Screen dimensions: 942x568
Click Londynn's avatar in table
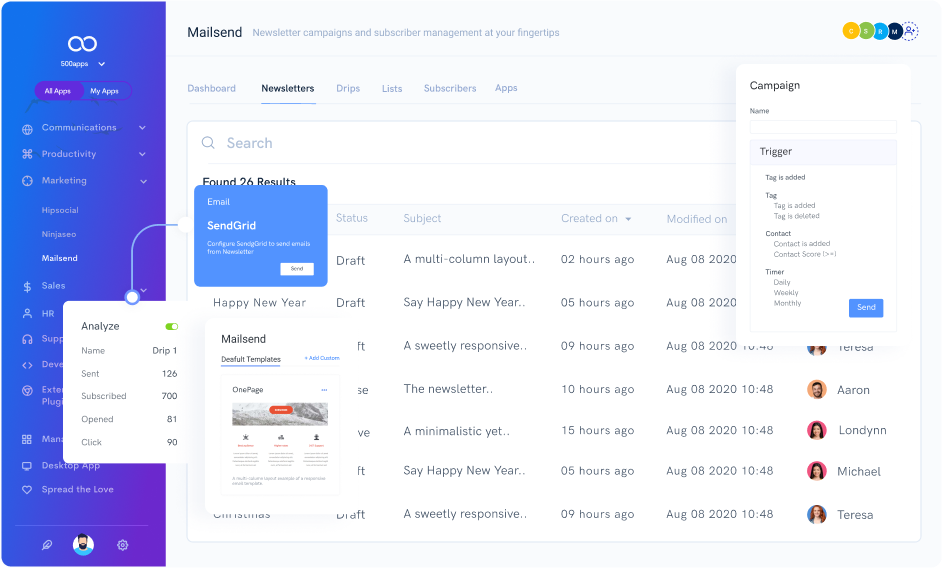coord(816,430)
